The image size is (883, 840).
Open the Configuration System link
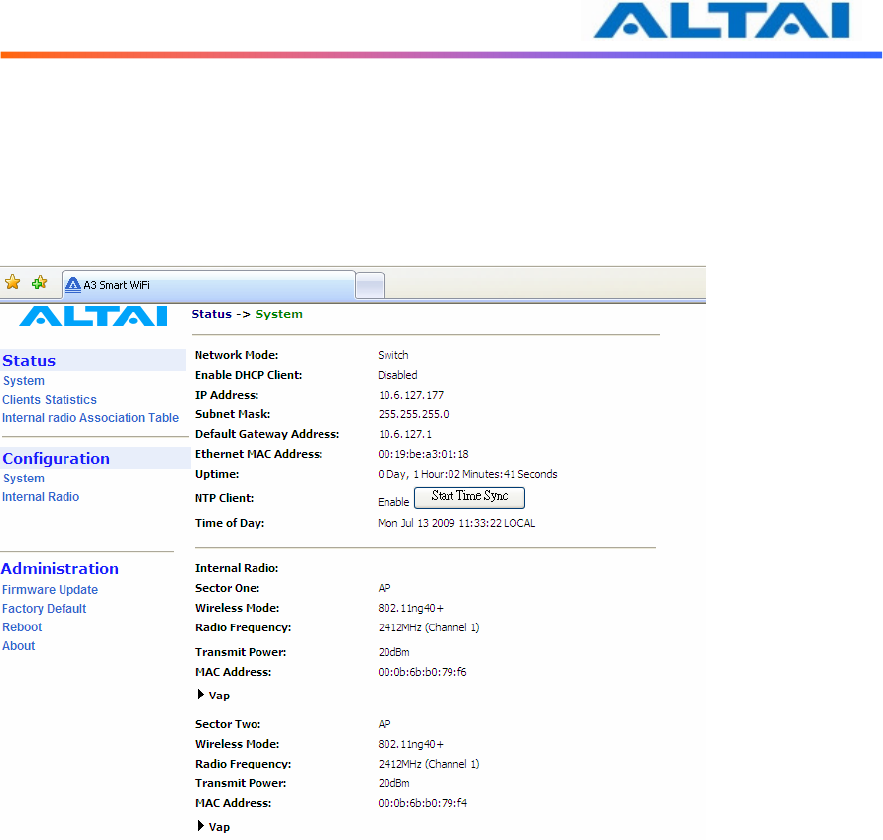[24, 478]
